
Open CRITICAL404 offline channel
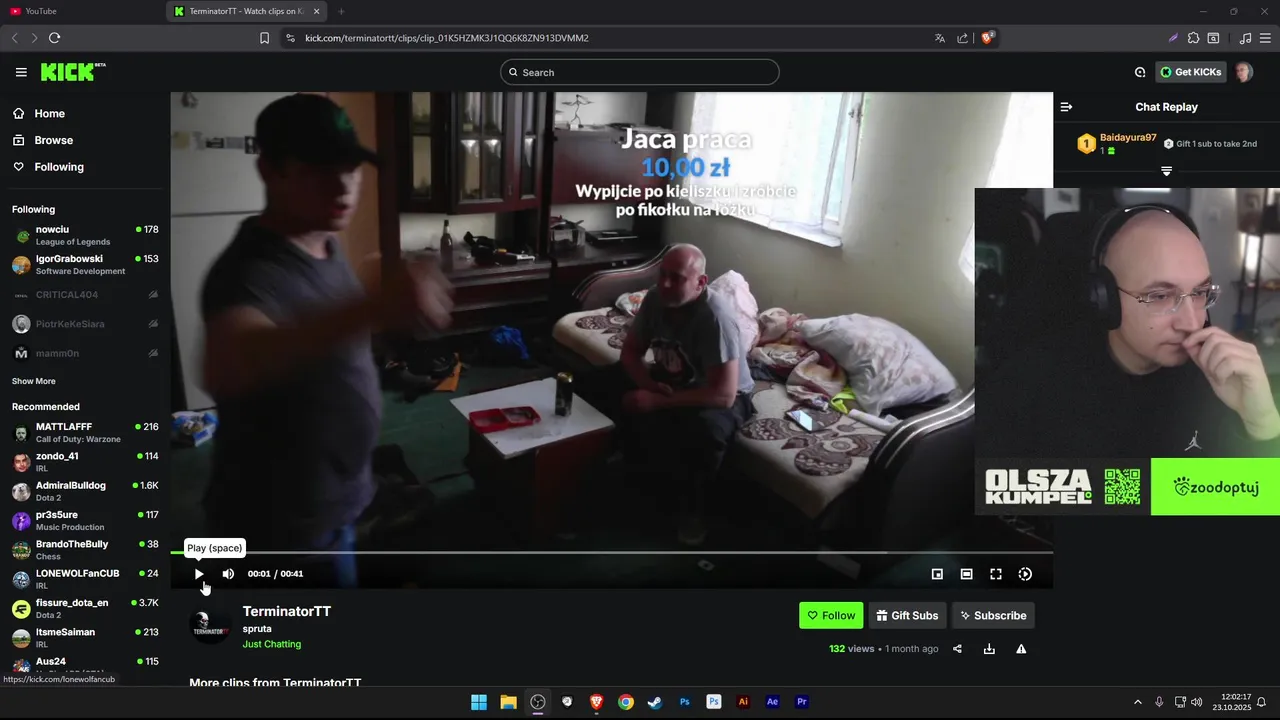click(x=85, y=295)
